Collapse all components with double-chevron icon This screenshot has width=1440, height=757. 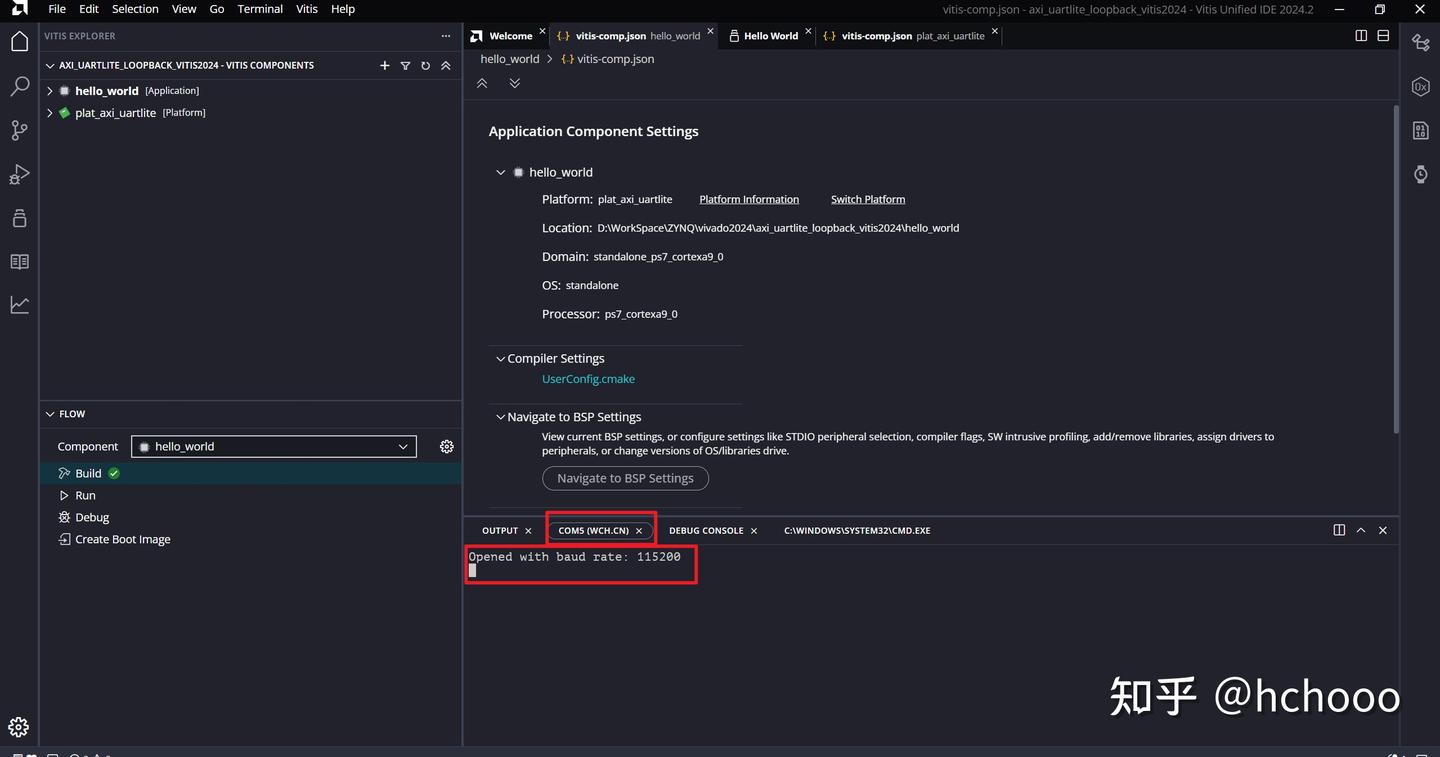point(446,65)
